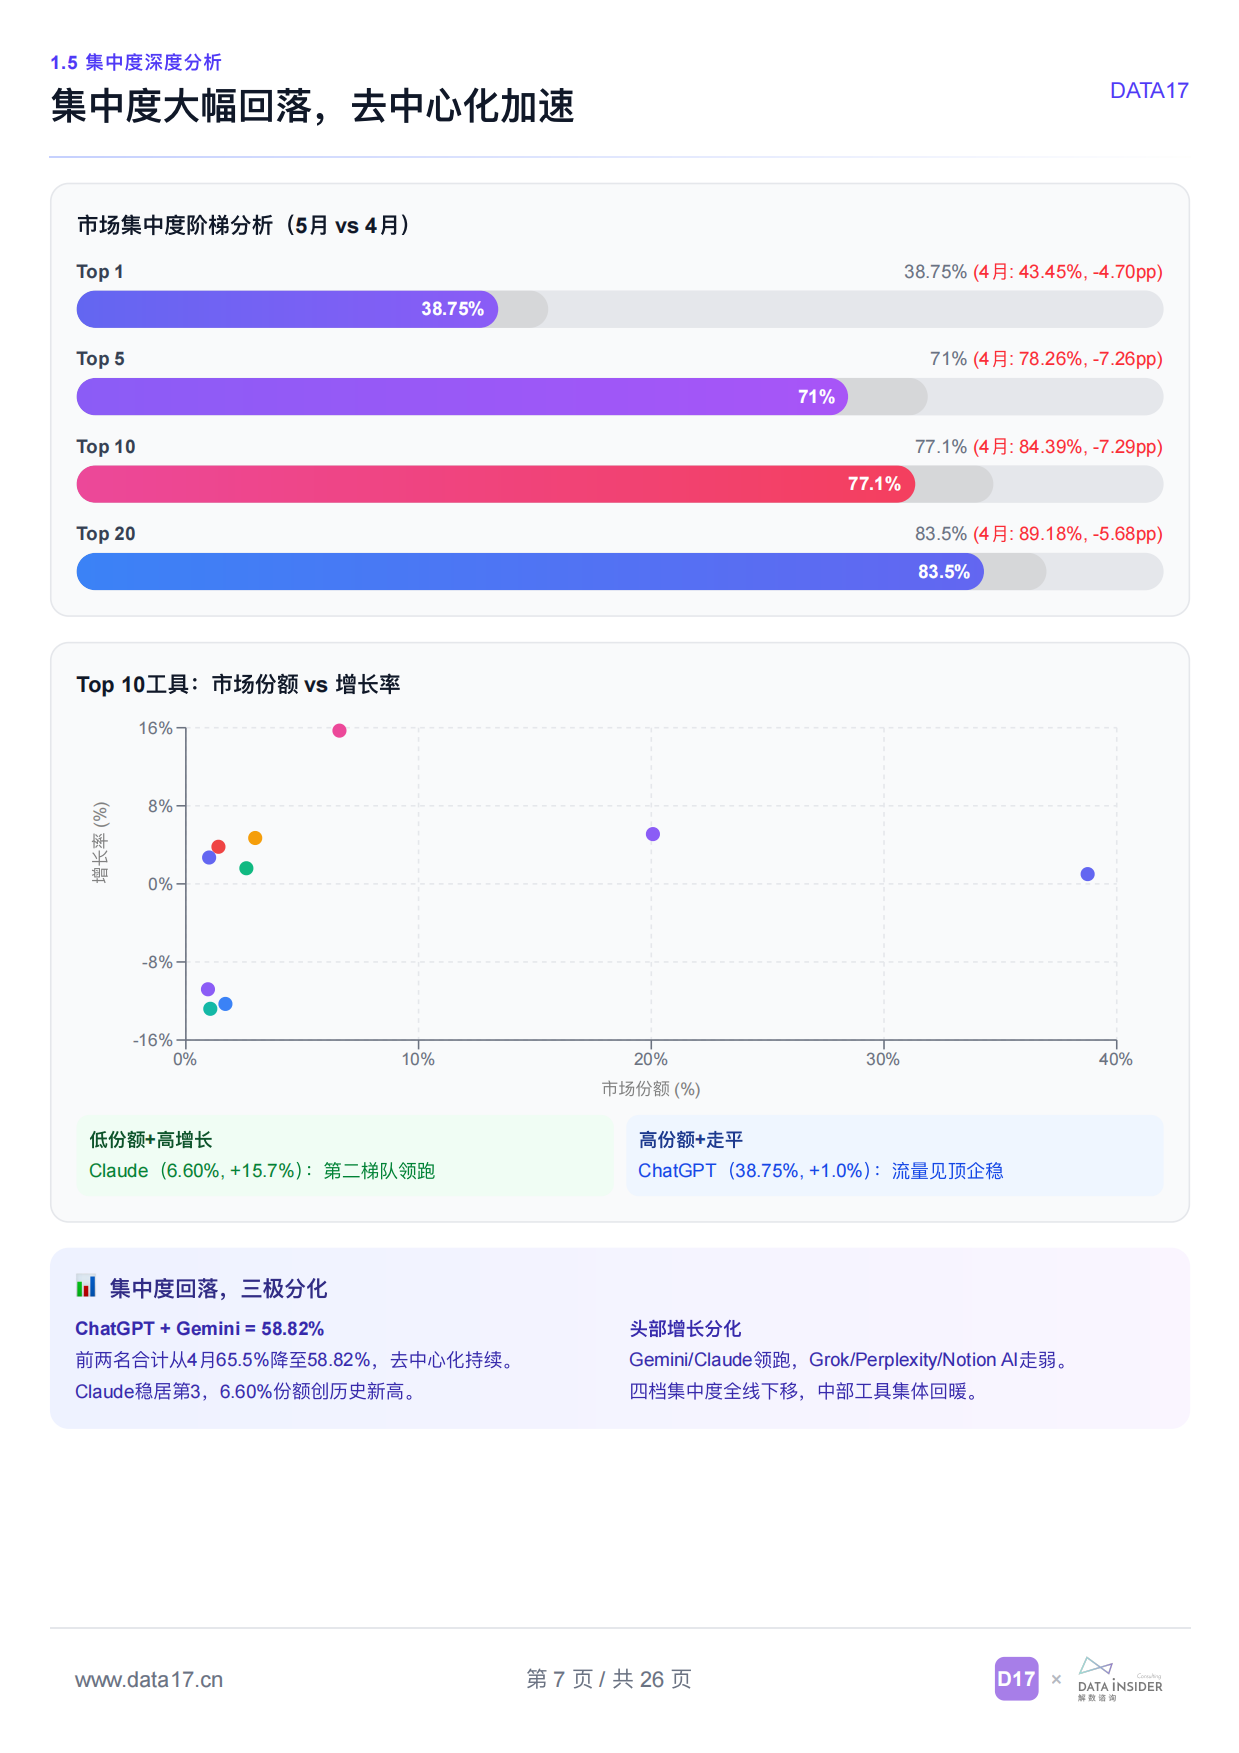Select the teal point lowest on the chart
This screenshot has width=1239, height=1753.
click(210, 1009)
